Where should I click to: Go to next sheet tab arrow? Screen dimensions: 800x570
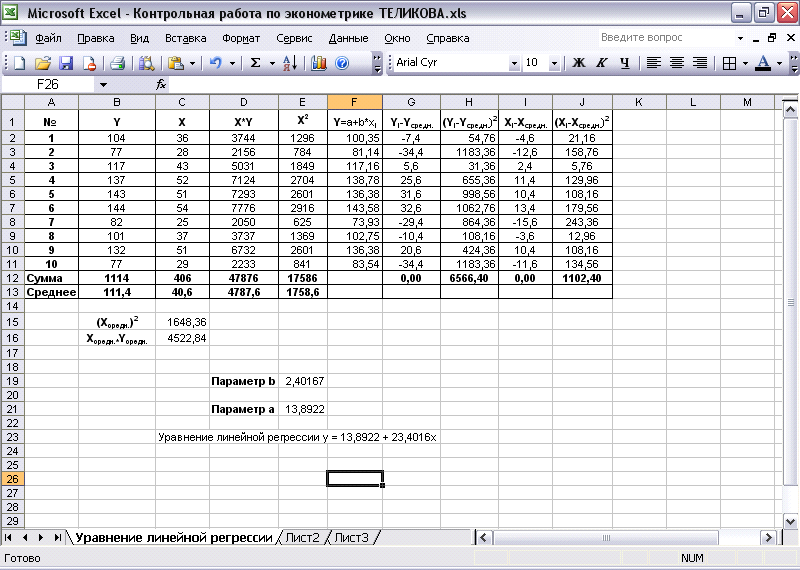click(x=41, y=537)
